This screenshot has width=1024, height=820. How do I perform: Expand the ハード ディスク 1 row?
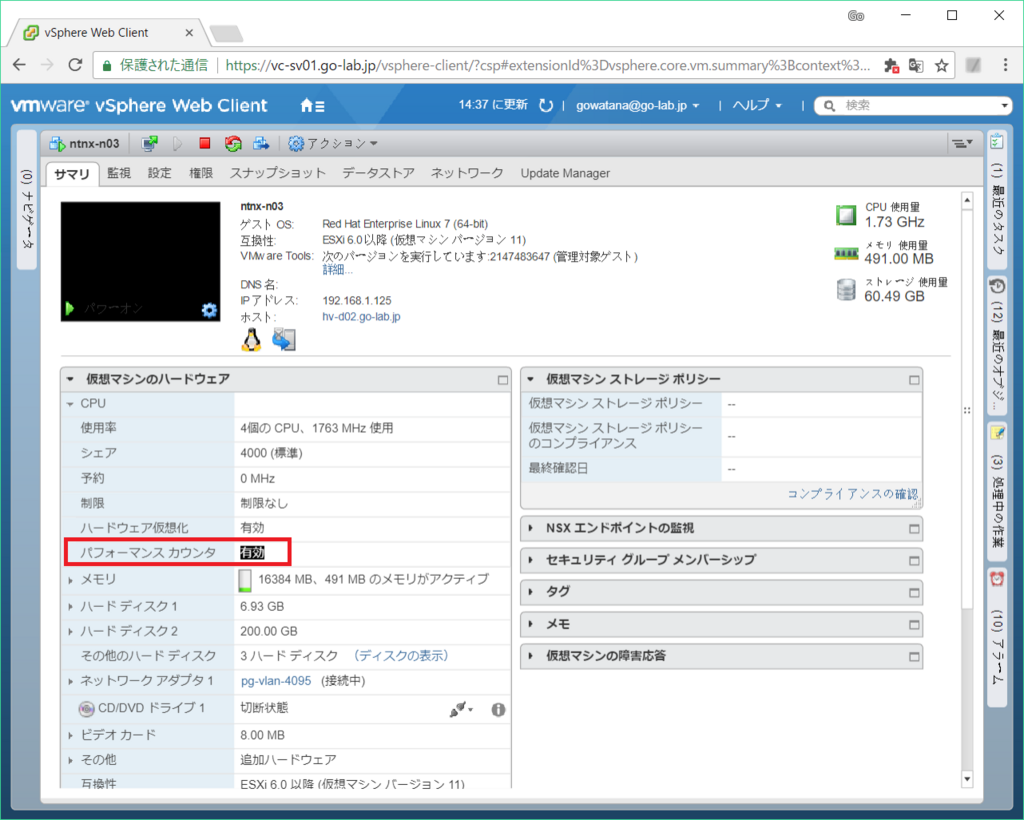pyautogui.click(x=70, y=607)
